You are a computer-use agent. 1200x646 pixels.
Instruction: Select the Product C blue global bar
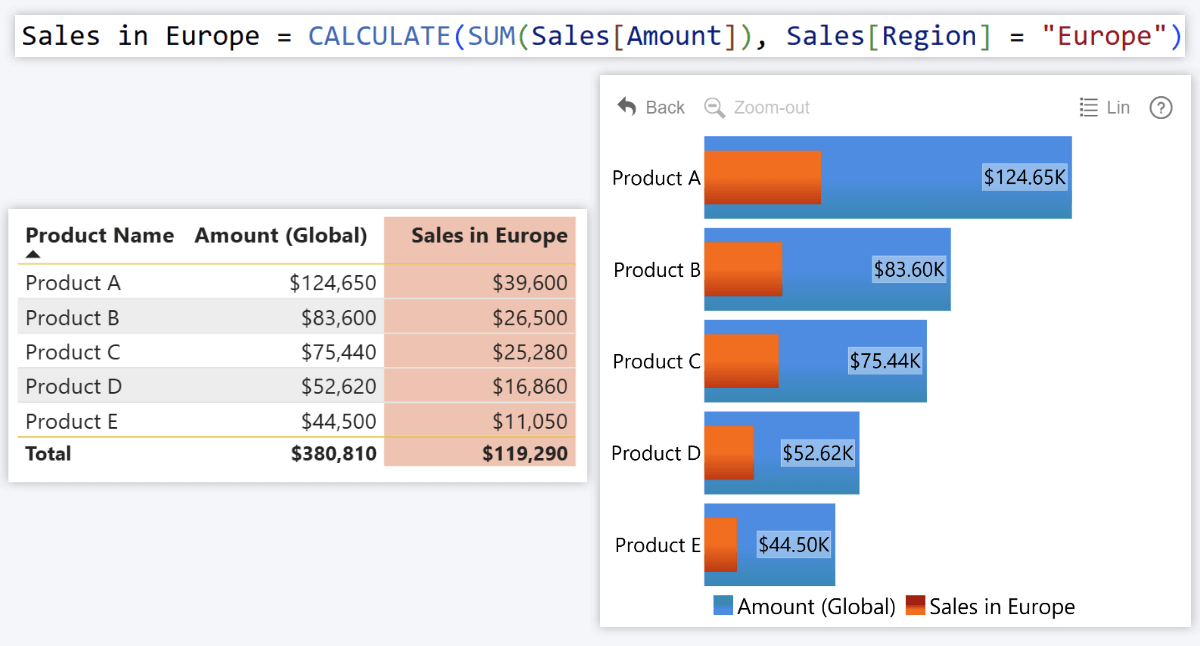(x=815, y=361)
